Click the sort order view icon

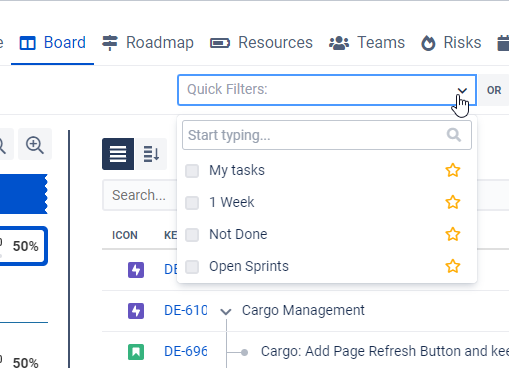coord(151,154)
